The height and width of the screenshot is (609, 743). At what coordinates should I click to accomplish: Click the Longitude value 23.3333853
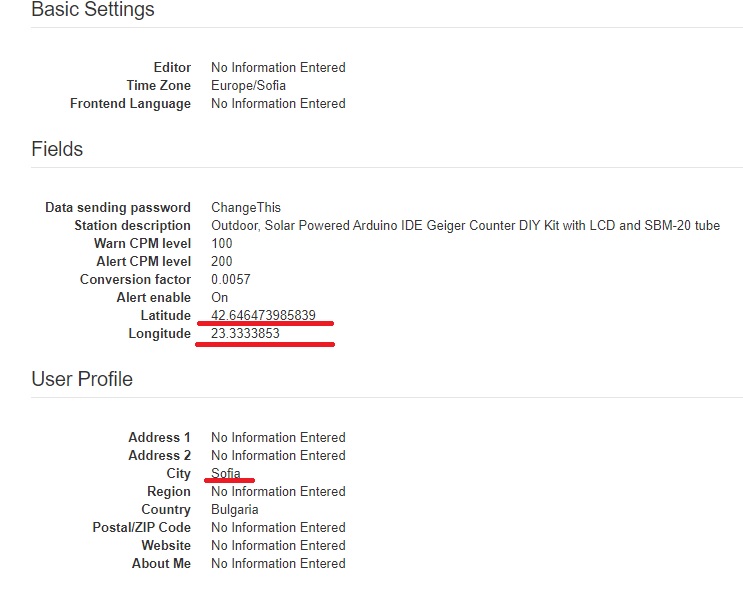point(245,333)
